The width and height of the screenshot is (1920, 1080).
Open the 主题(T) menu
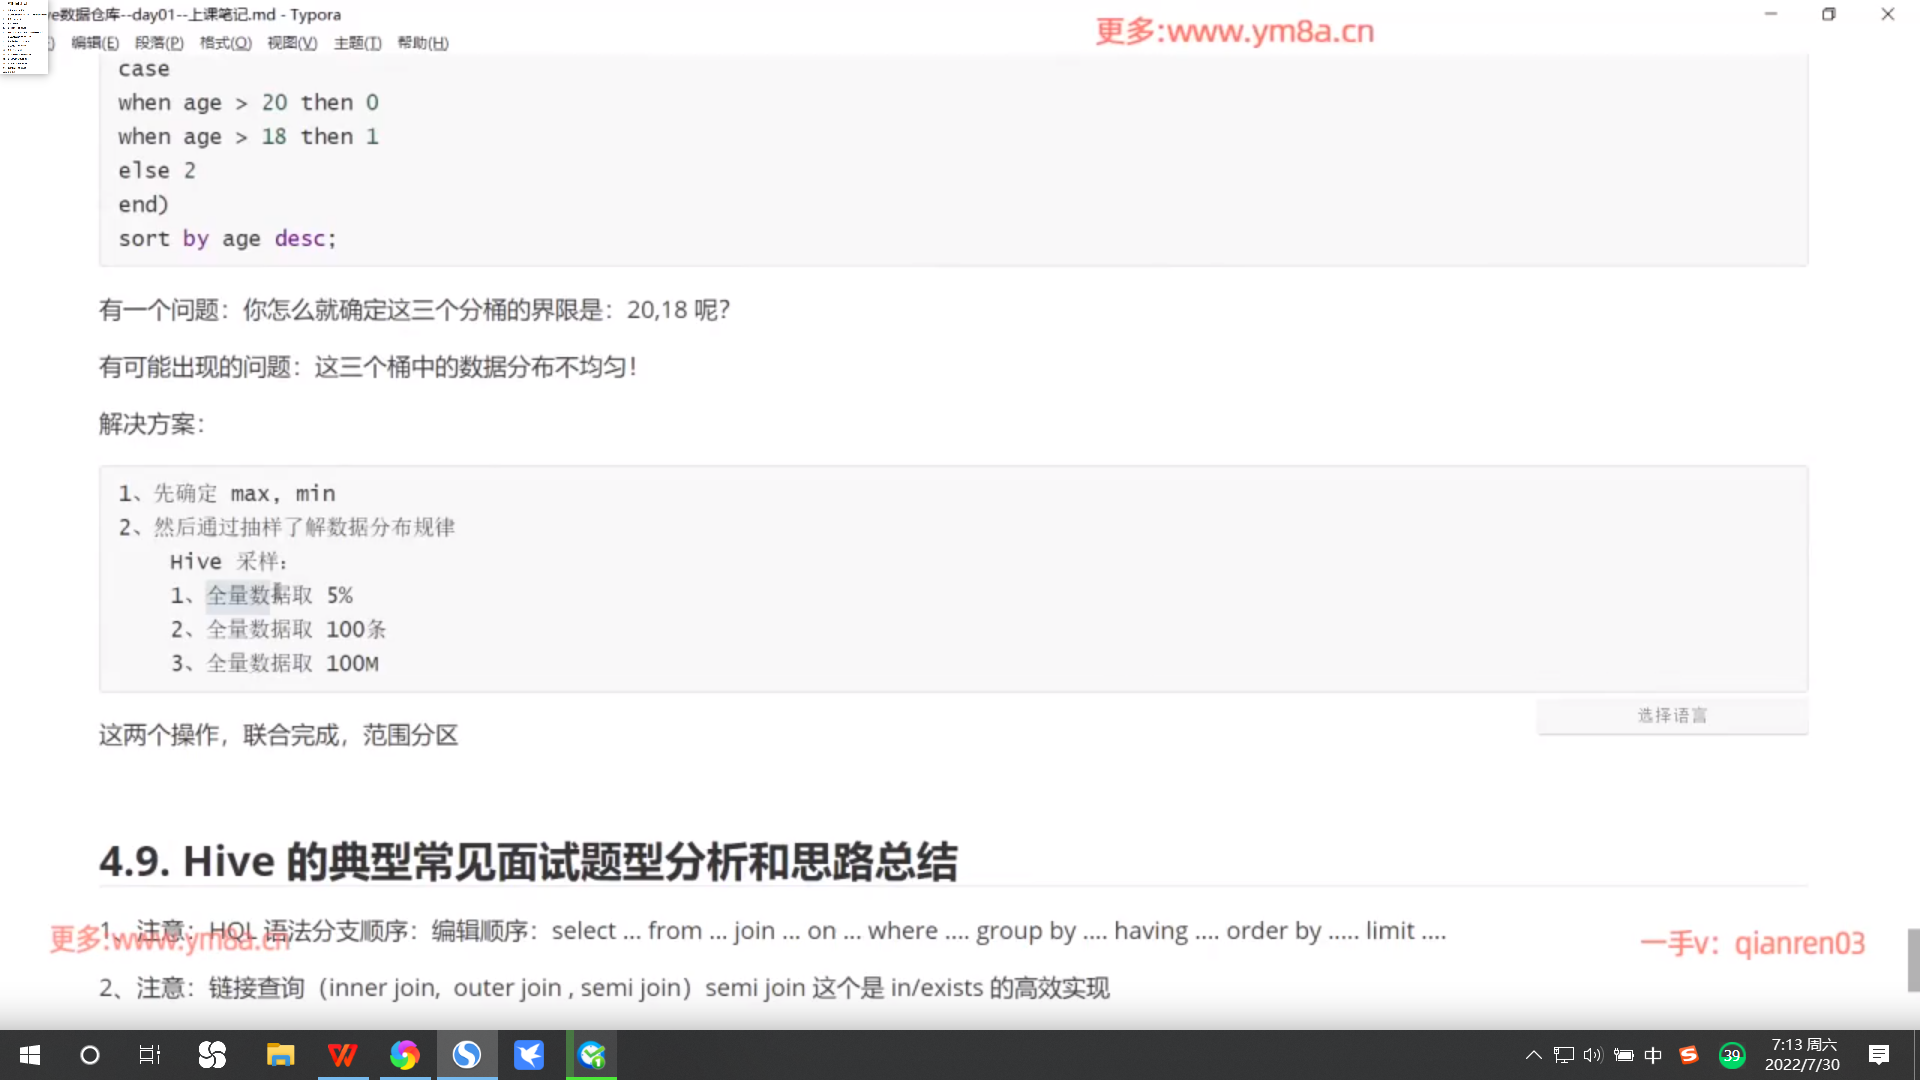click(357, 43)
